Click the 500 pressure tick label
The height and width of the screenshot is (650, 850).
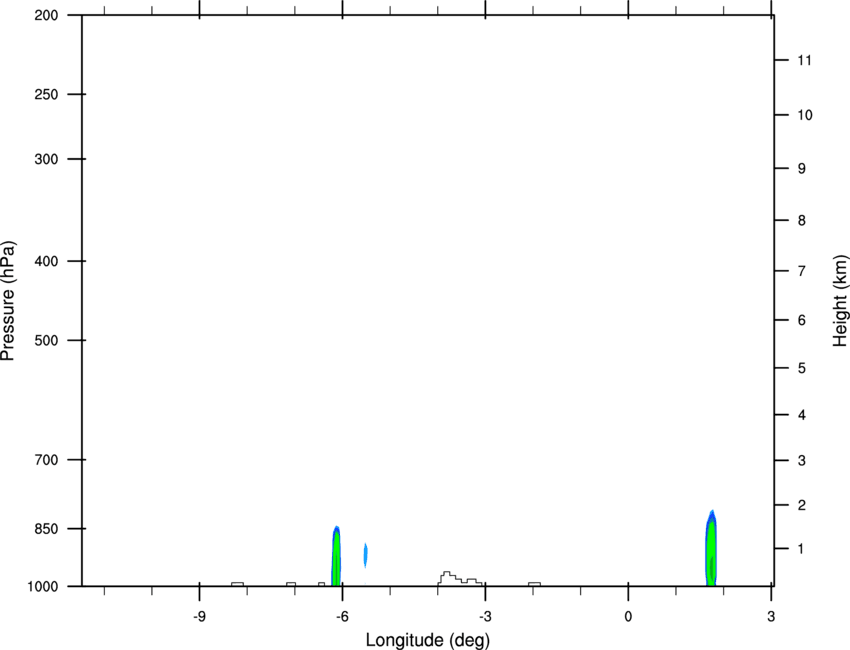(x=46, y=340)
